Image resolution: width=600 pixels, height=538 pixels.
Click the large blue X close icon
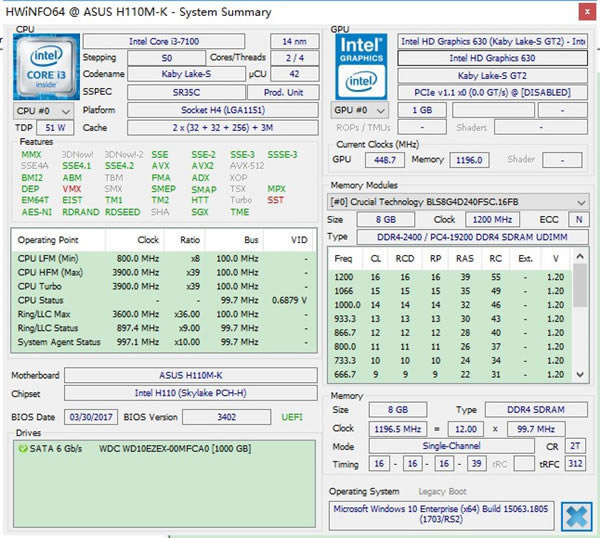tap(574, 514)
